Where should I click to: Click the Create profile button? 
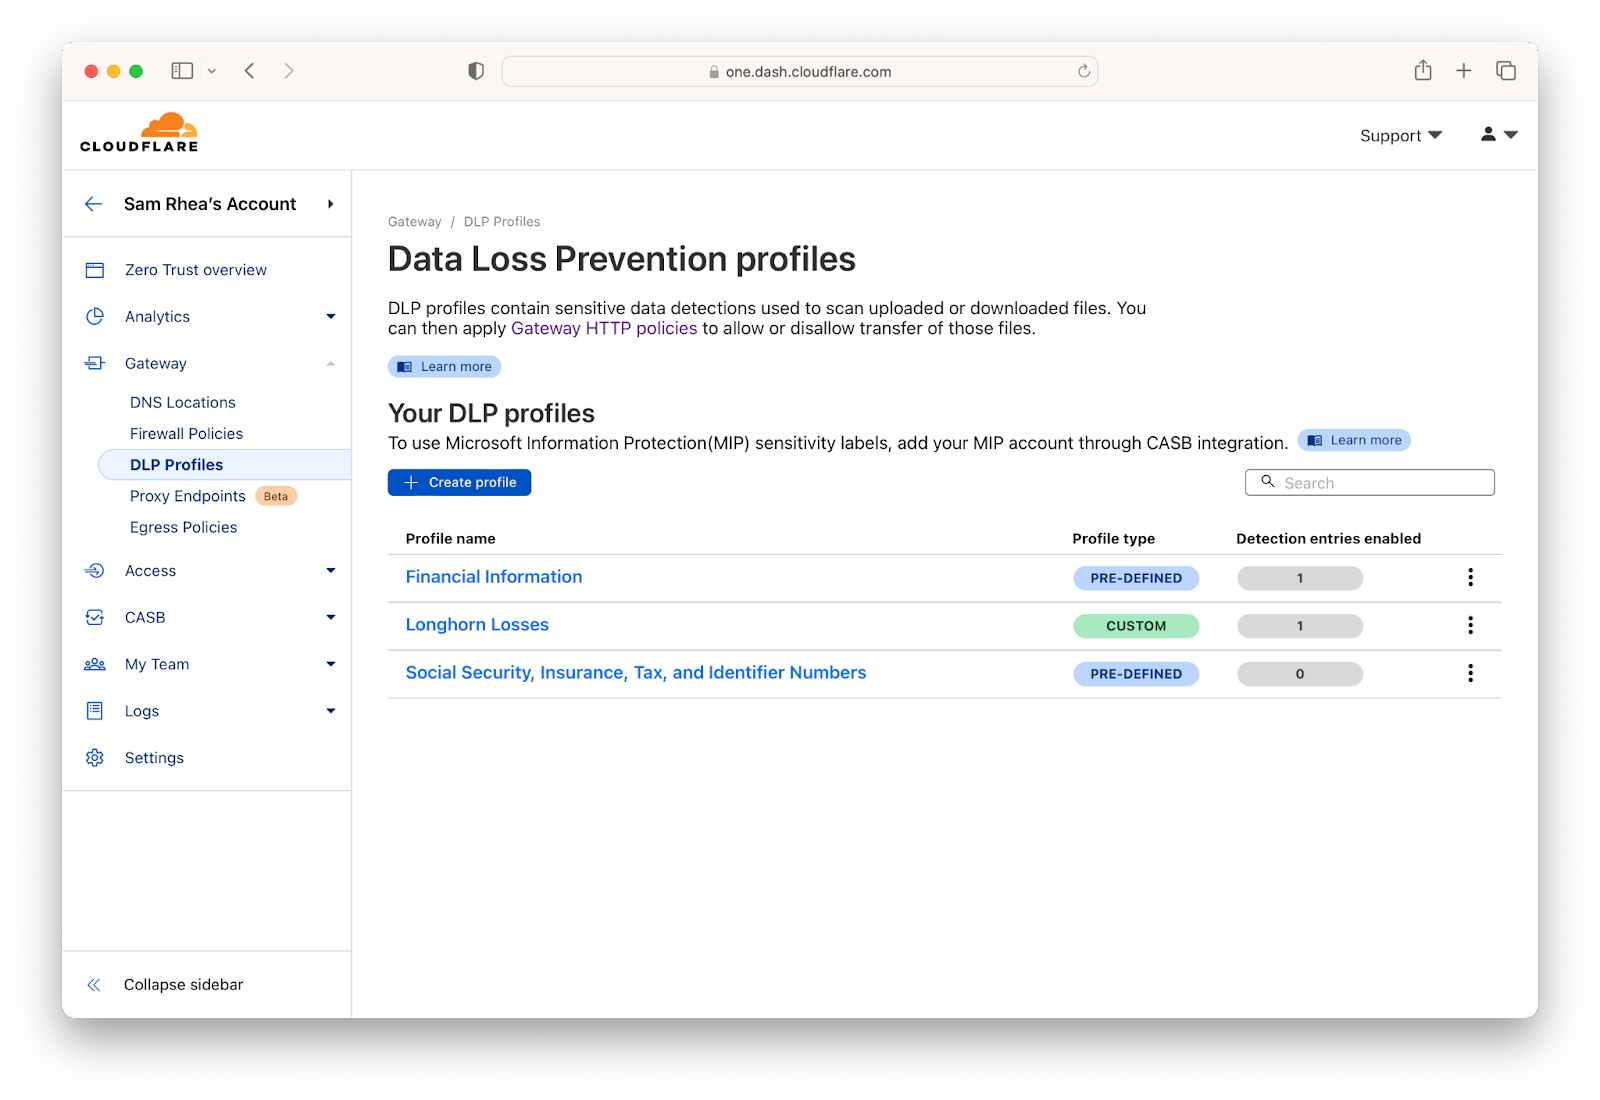[x=459, y=482]
